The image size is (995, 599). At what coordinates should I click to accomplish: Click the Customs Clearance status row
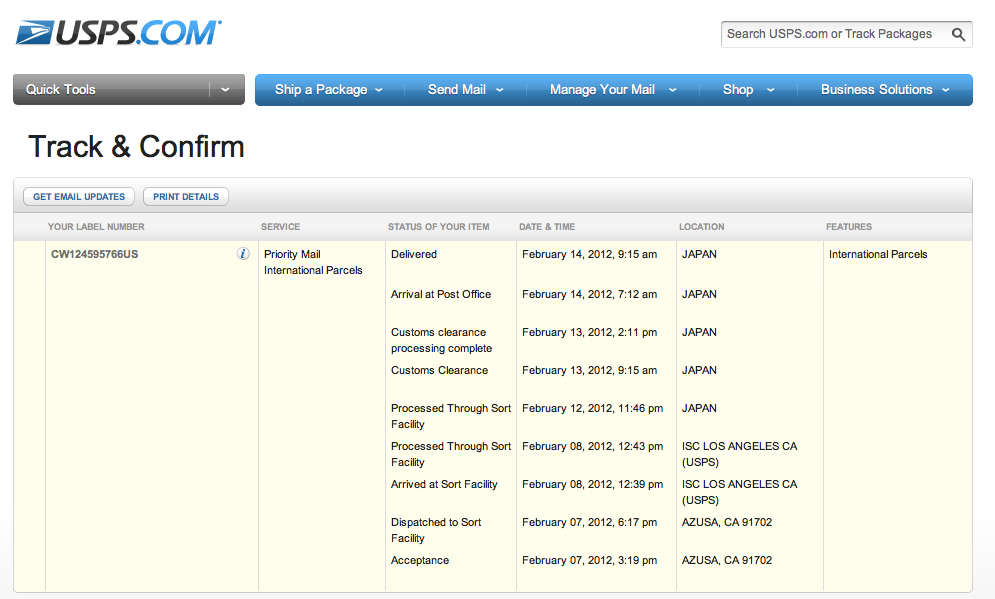(x=440, y=371)
